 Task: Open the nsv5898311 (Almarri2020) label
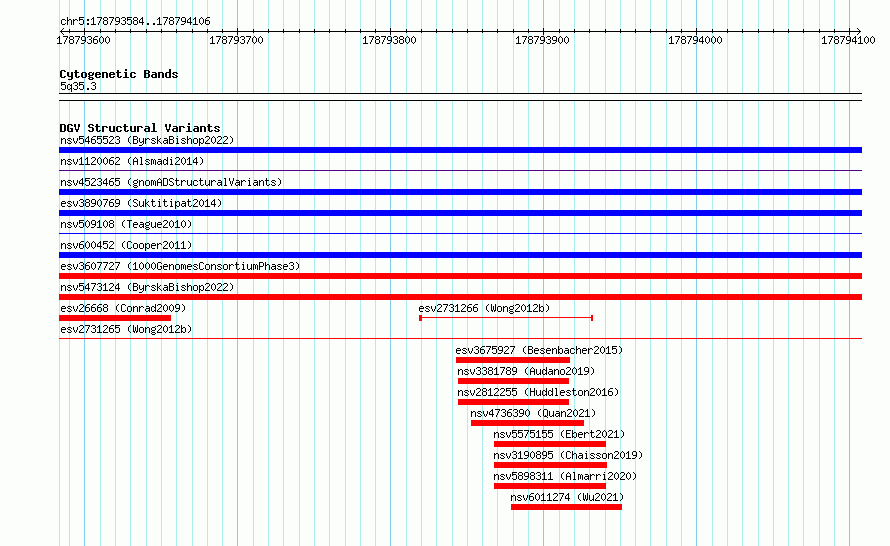(565, 476)
